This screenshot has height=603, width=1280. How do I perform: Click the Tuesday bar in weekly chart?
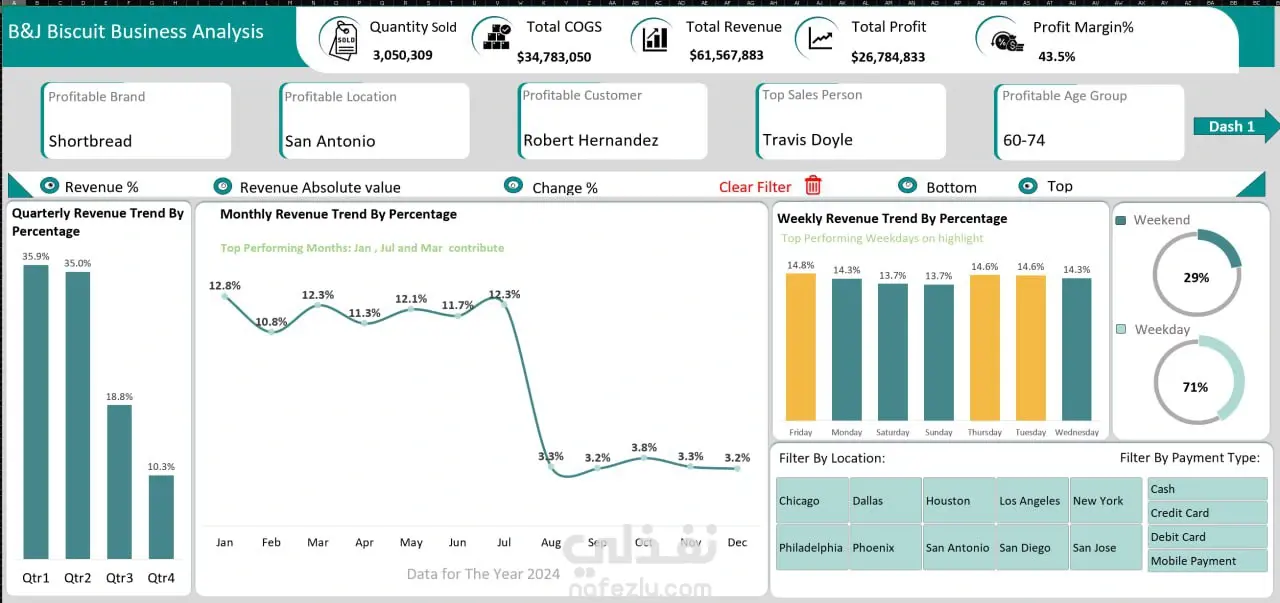[x=1031, y=348]
